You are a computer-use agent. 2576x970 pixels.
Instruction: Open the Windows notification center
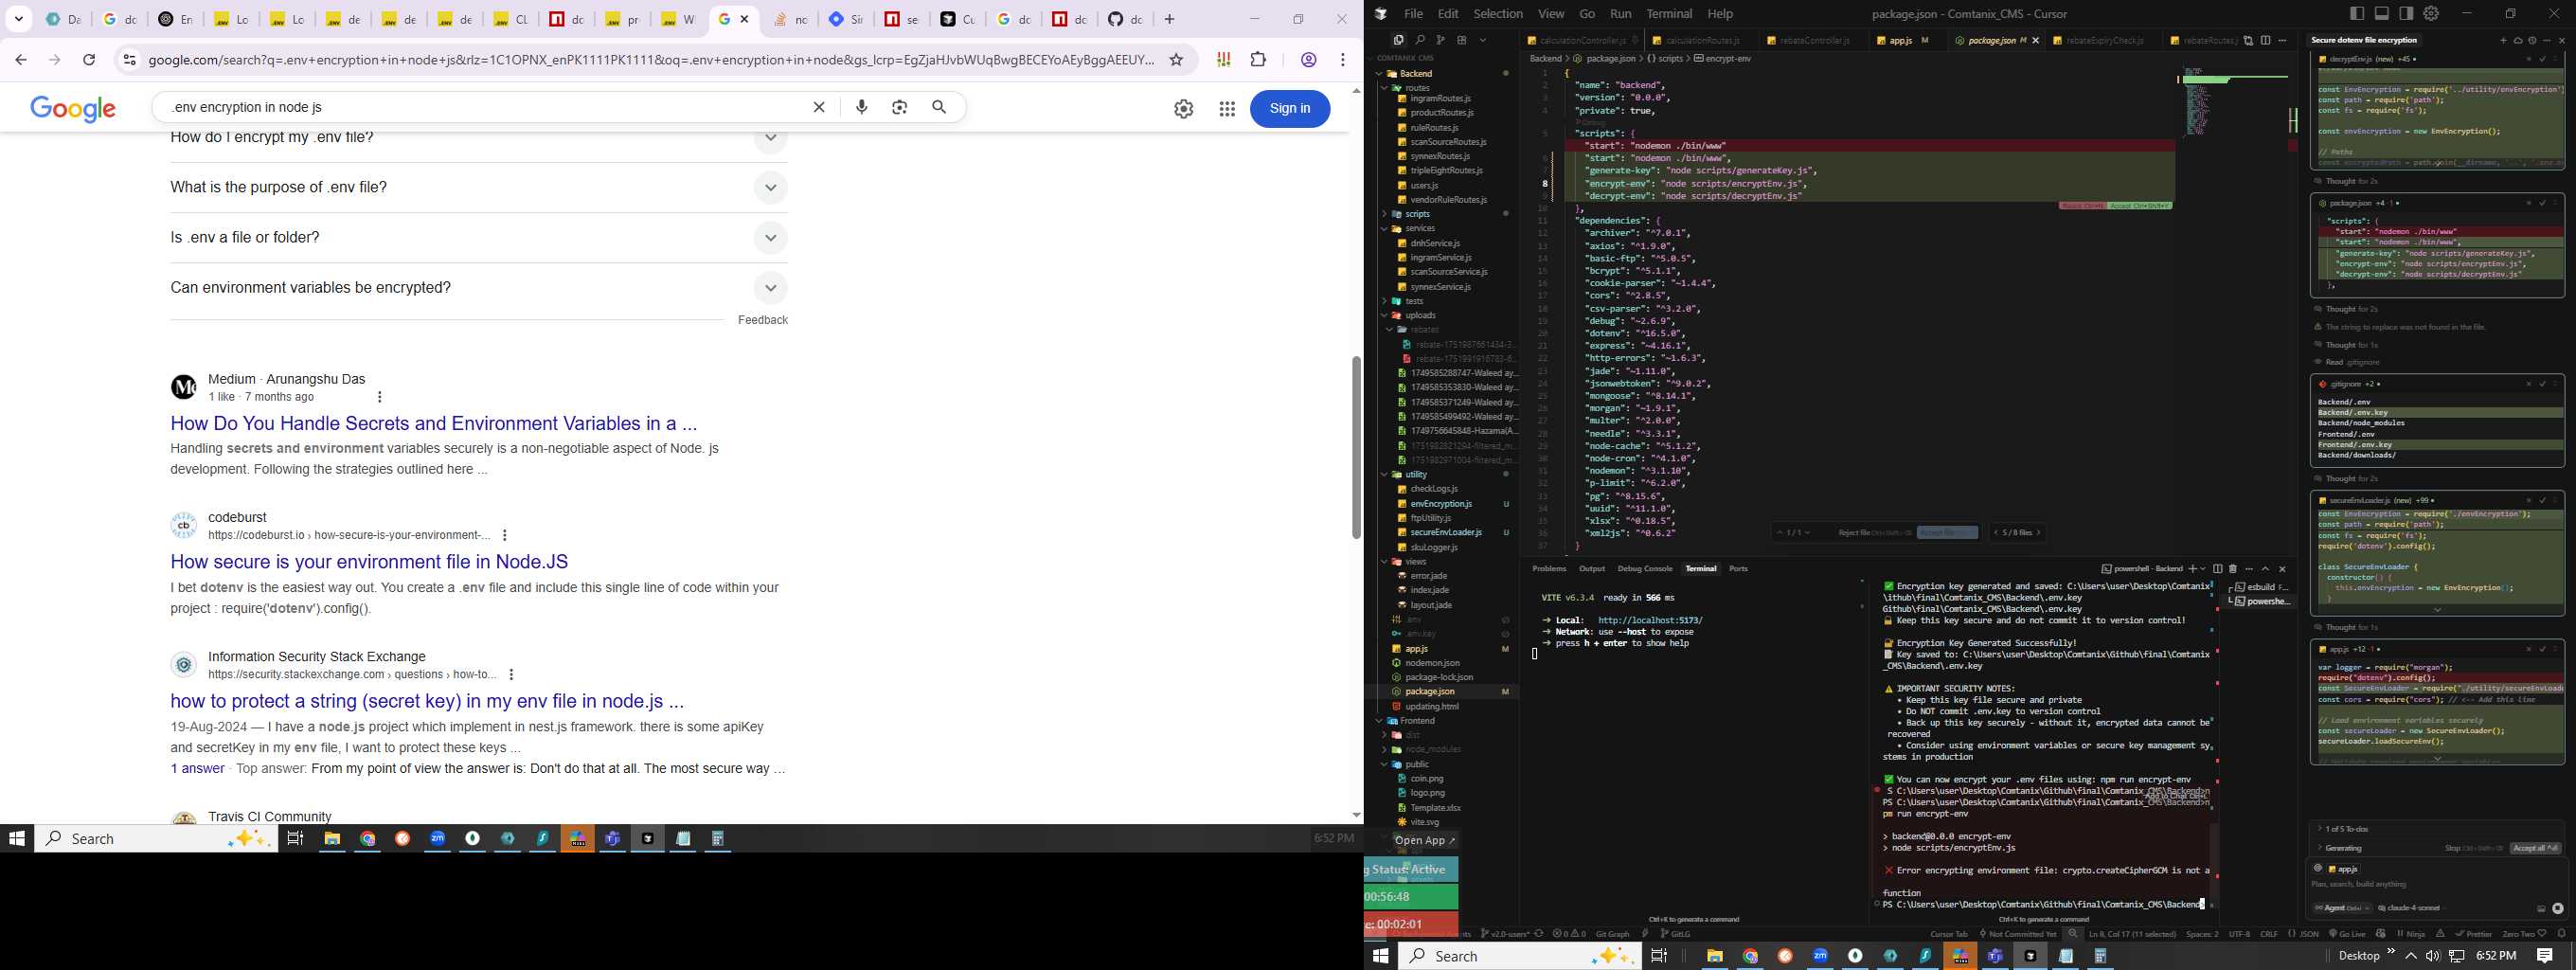coord(2545,956)
